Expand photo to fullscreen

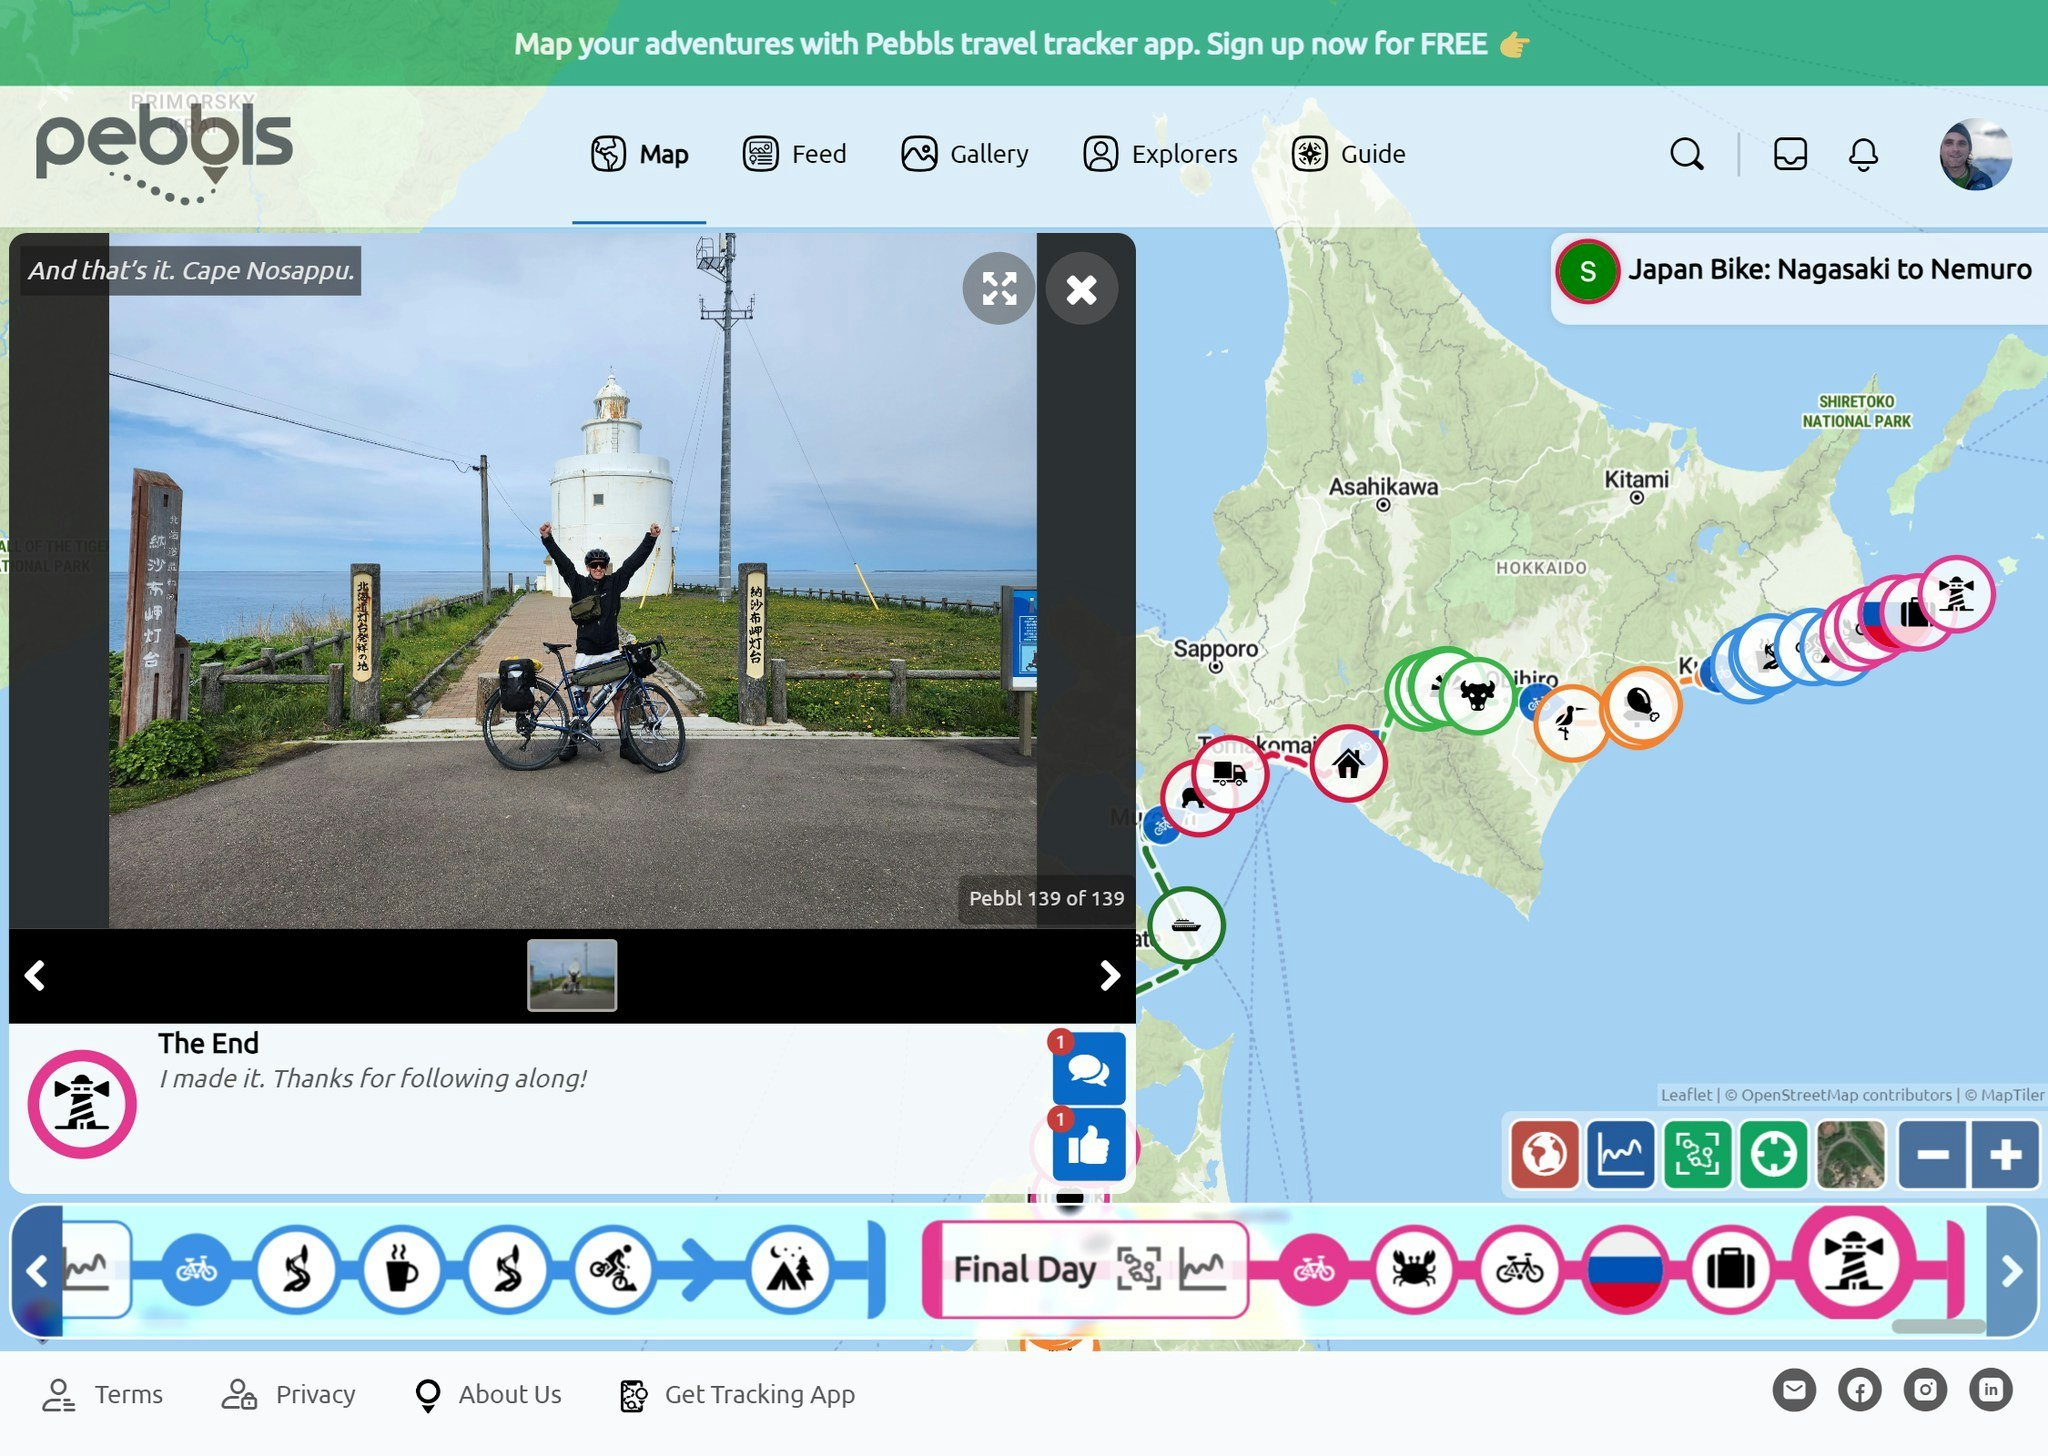(x=999, y=289)
